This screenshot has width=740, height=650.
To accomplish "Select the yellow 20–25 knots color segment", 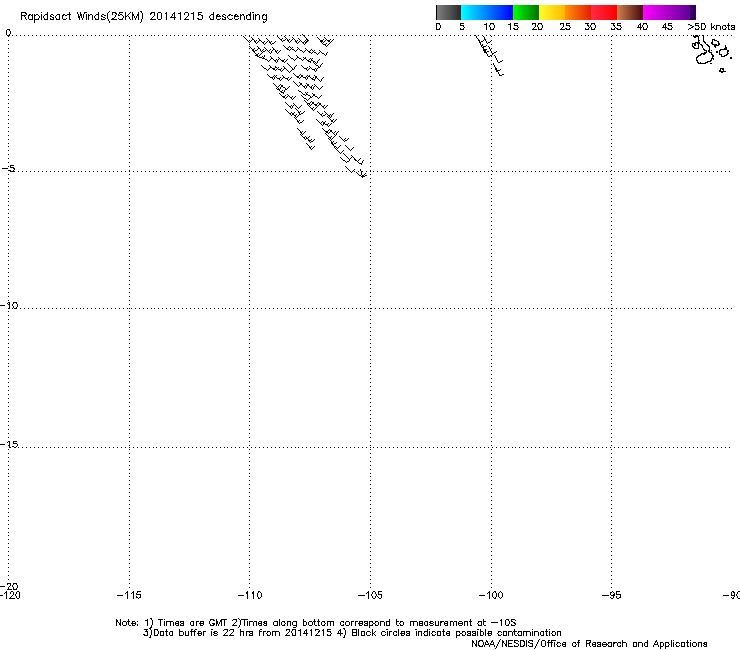I will click(x=552, y=12).
